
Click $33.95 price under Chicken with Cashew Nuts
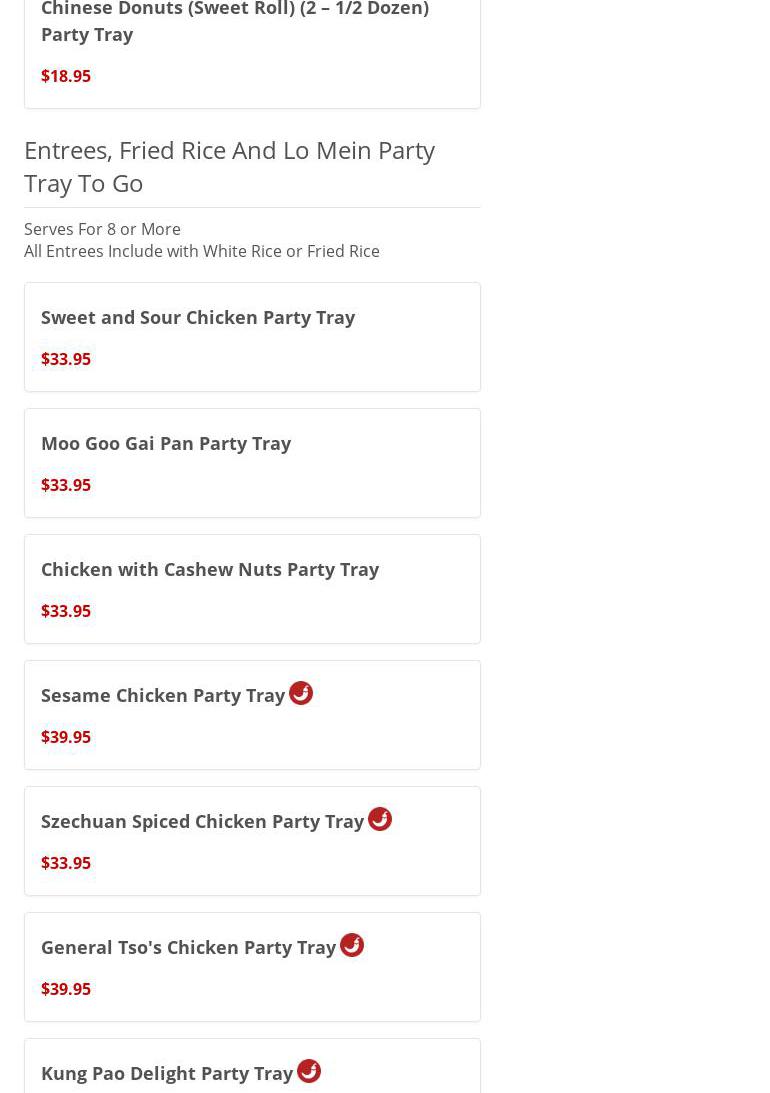pyautogui.click(x=66, y=611)
